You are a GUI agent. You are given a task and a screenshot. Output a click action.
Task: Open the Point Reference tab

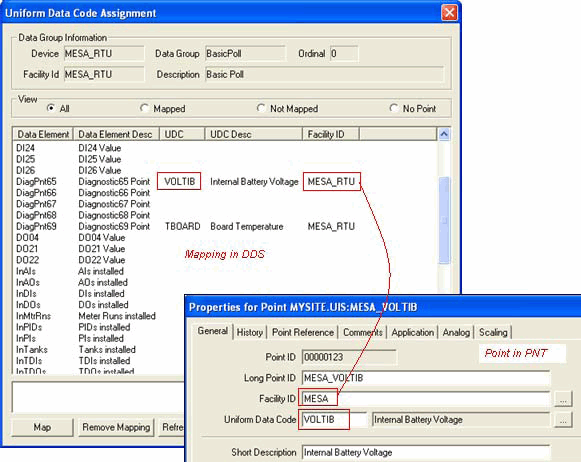tap(303, 332)
